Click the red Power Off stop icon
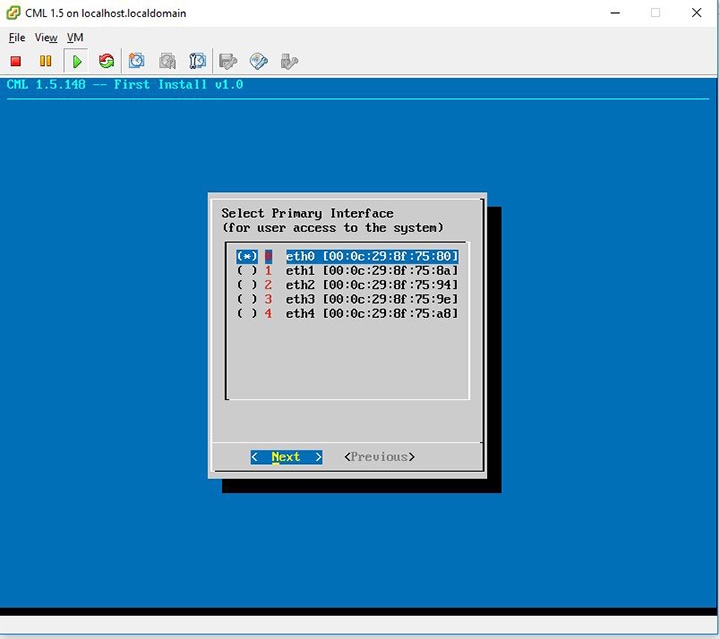Image resolution: width=720 pixels, height=639 pixels. coord(16,61)
